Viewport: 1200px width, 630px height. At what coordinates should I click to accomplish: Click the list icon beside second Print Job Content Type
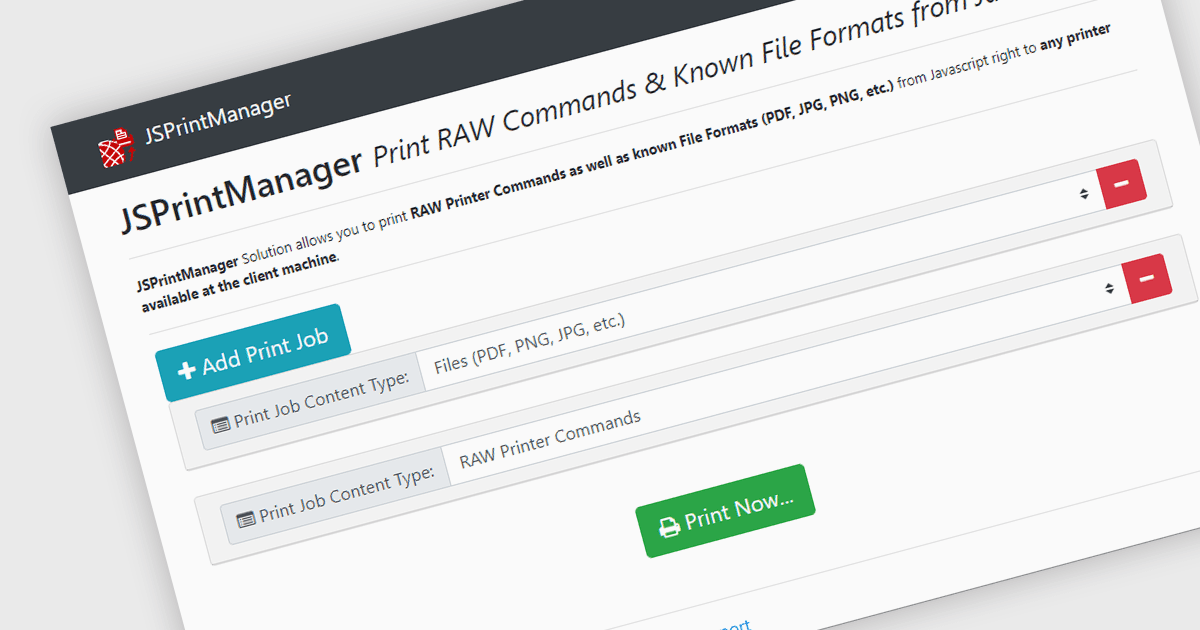246,520
